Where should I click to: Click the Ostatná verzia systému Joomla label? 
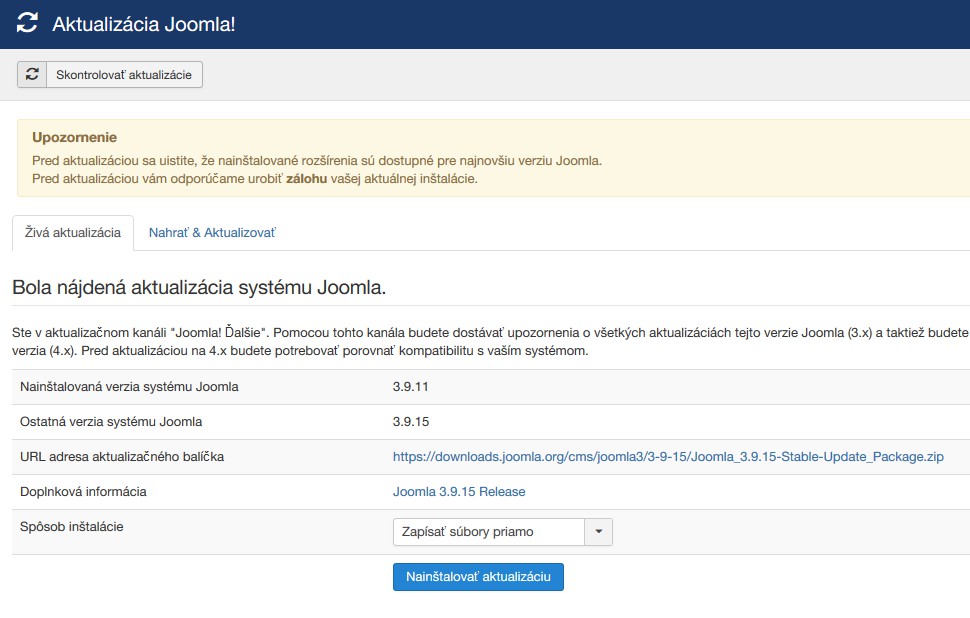pos(111,422)
